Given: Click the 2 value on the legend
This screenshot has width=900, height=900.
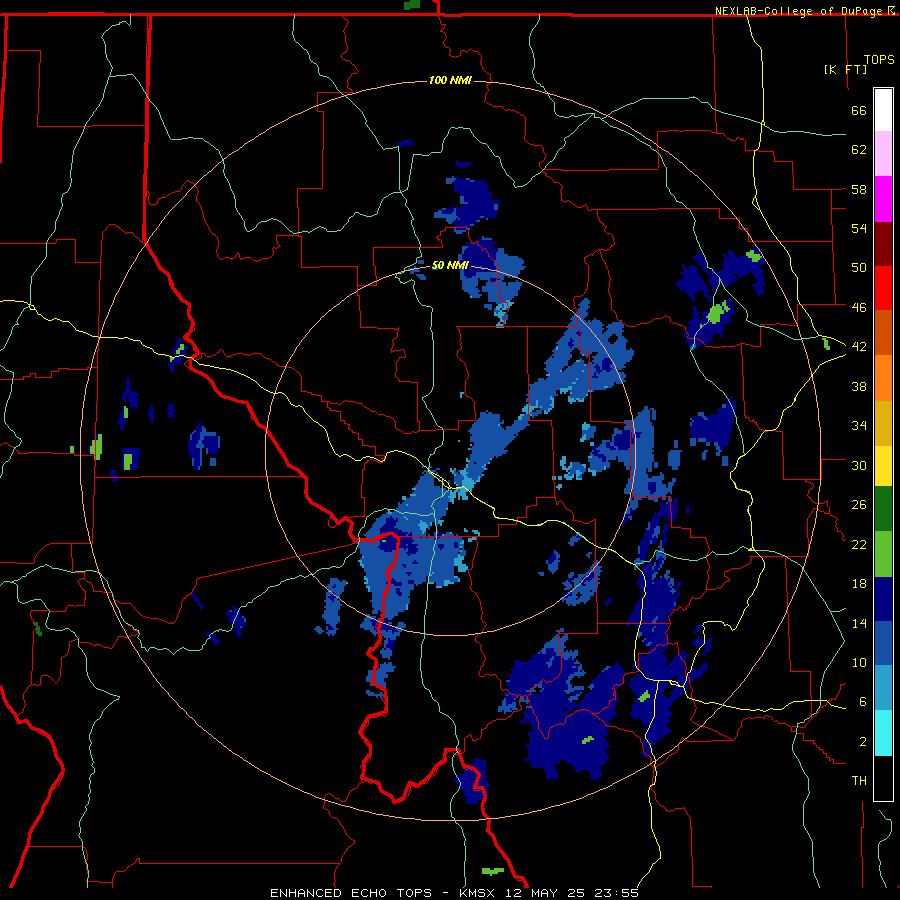Looking at the screenshot, I should pos(863,741).
